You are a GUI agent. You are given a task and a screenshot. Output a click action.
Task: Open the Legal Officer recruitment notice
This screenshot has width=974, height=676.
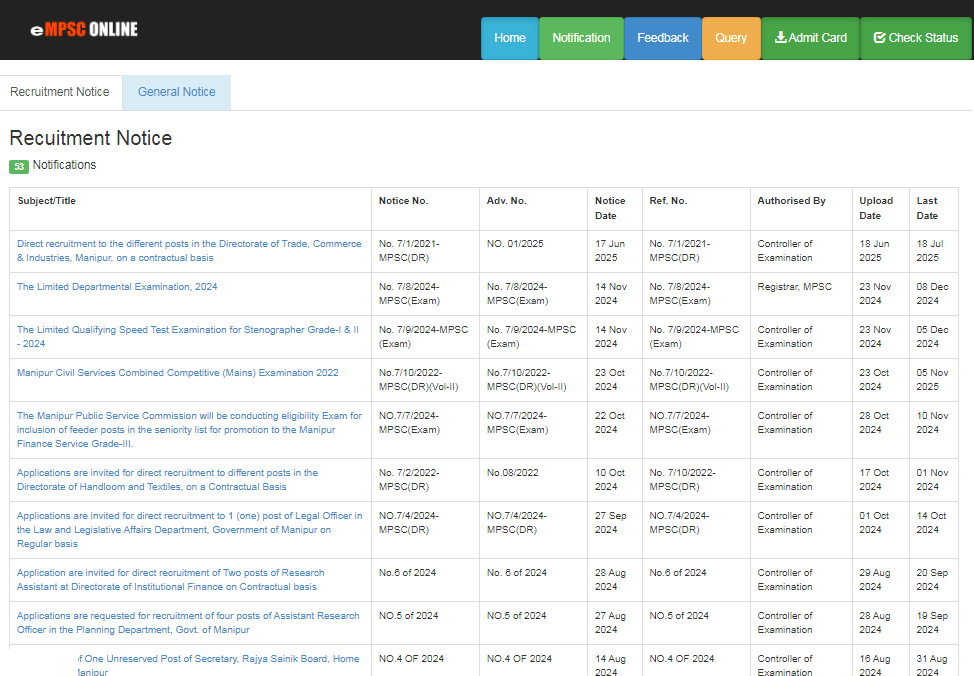(x=189, y=530)
